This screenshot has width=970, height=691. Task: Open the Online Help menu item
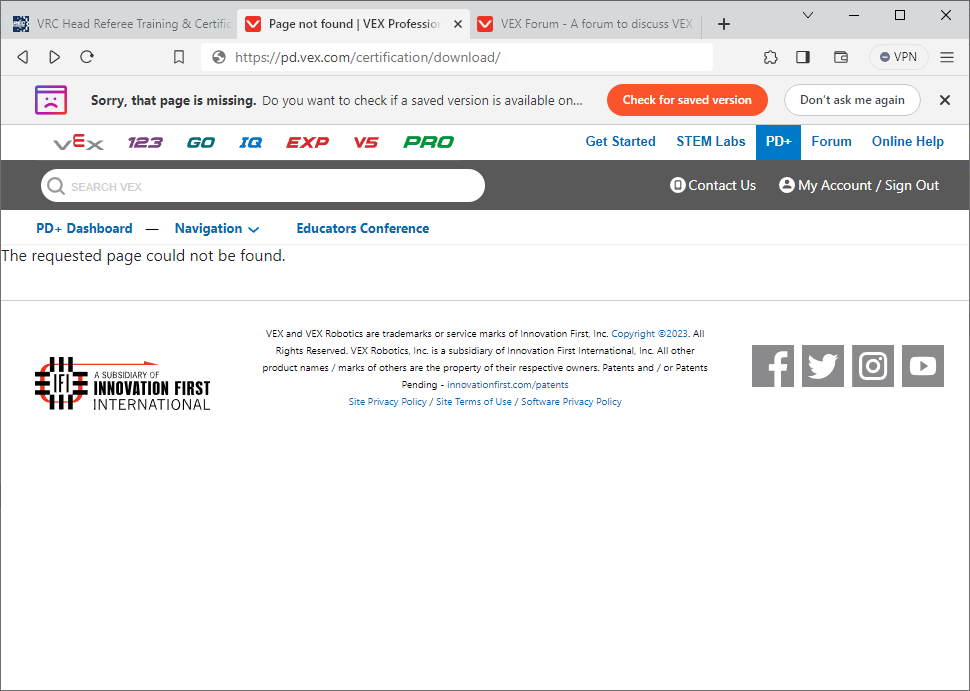(x=908, y=142)
